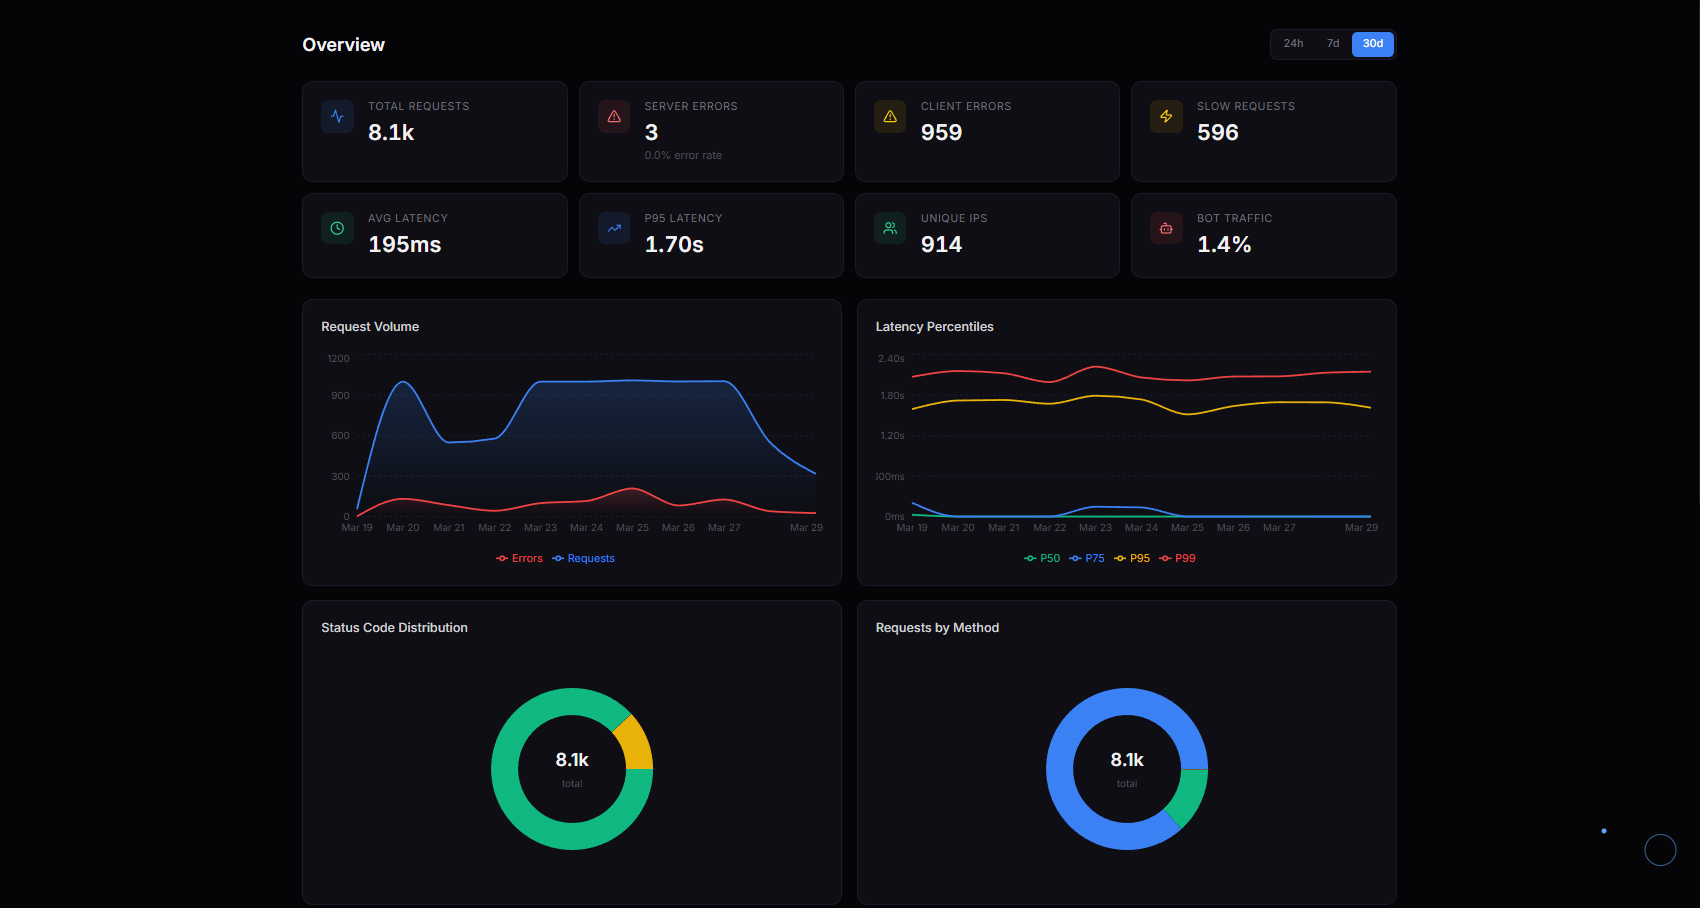Toggle the Errors series in Request Volume legend
The height and width of the screenshot is (908, 1700).
(x=519, y=559)
